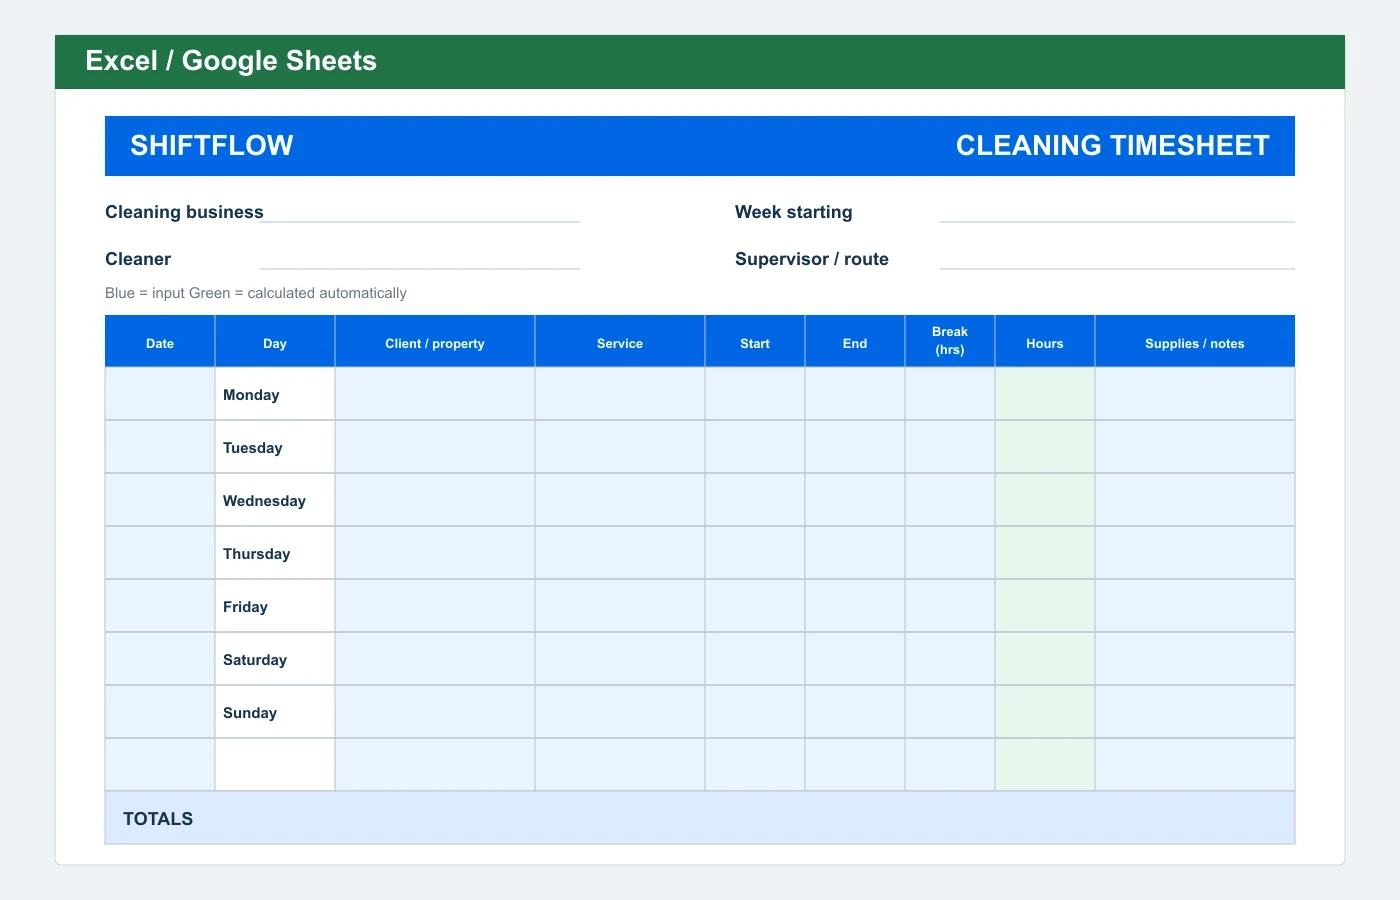Click the Cleaning business field label
The width and height of the screenshot is (1400, 900).
pyautogui.click(x=184, y=212)
